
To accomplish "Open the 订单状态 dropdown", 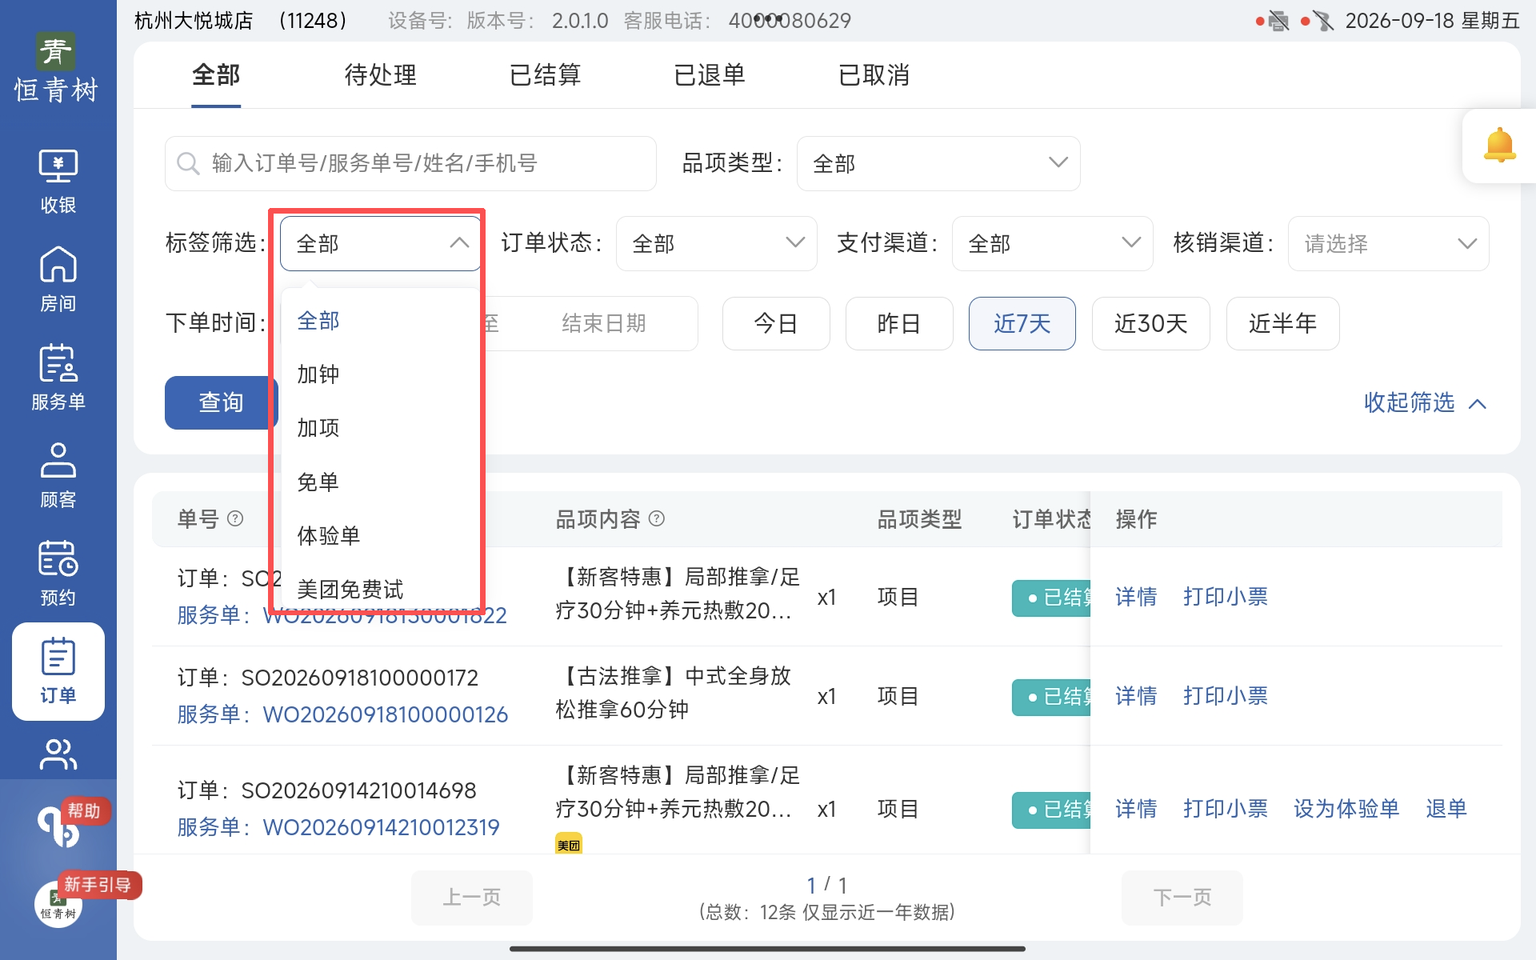I will point(717,243).
